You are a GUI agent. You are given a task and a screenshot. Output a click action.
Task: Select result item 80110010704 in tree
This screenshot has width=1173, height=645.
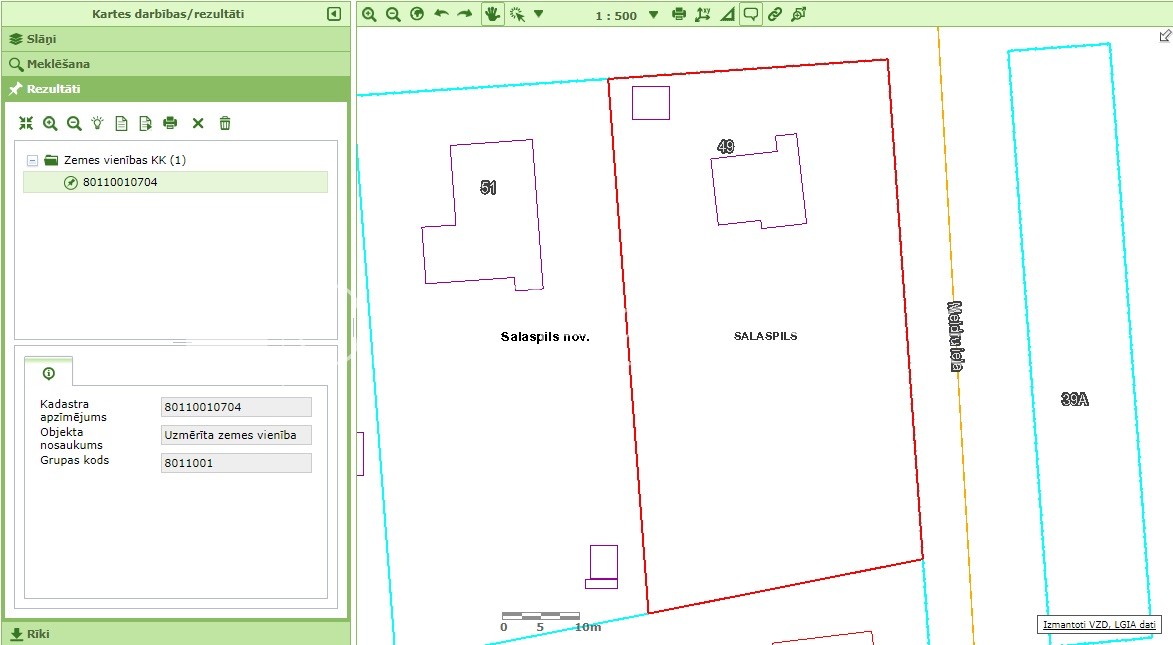pos(120,182)
